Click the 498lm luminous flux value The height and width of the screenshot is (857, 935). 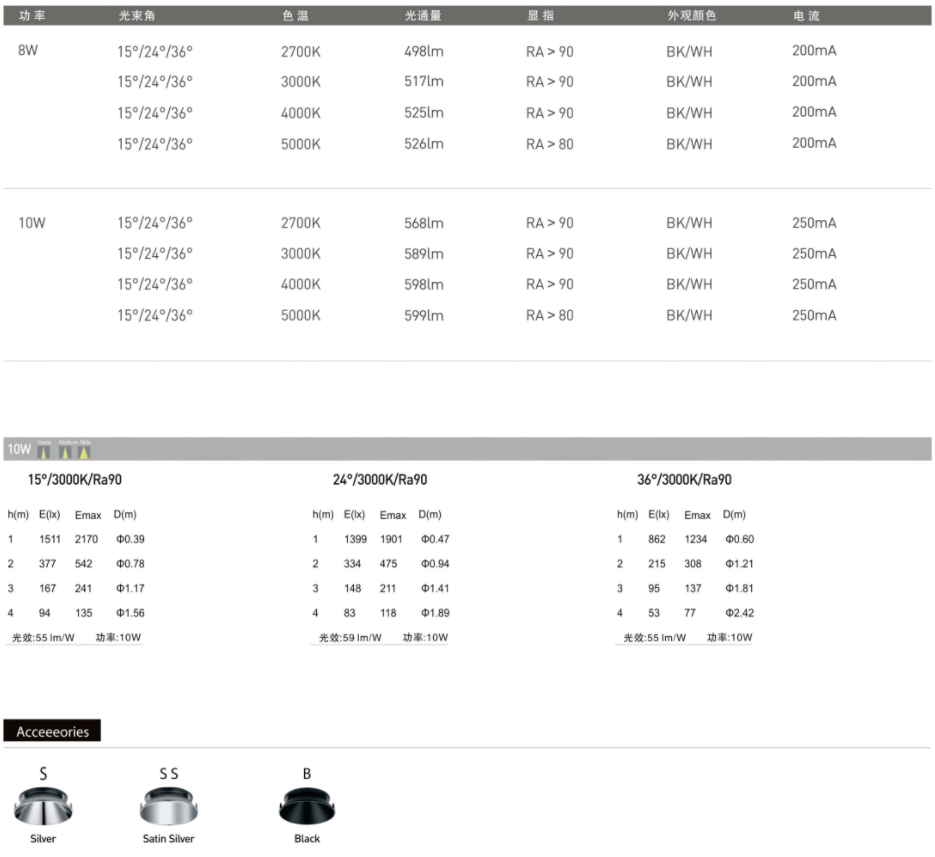[x=424, y=51]
